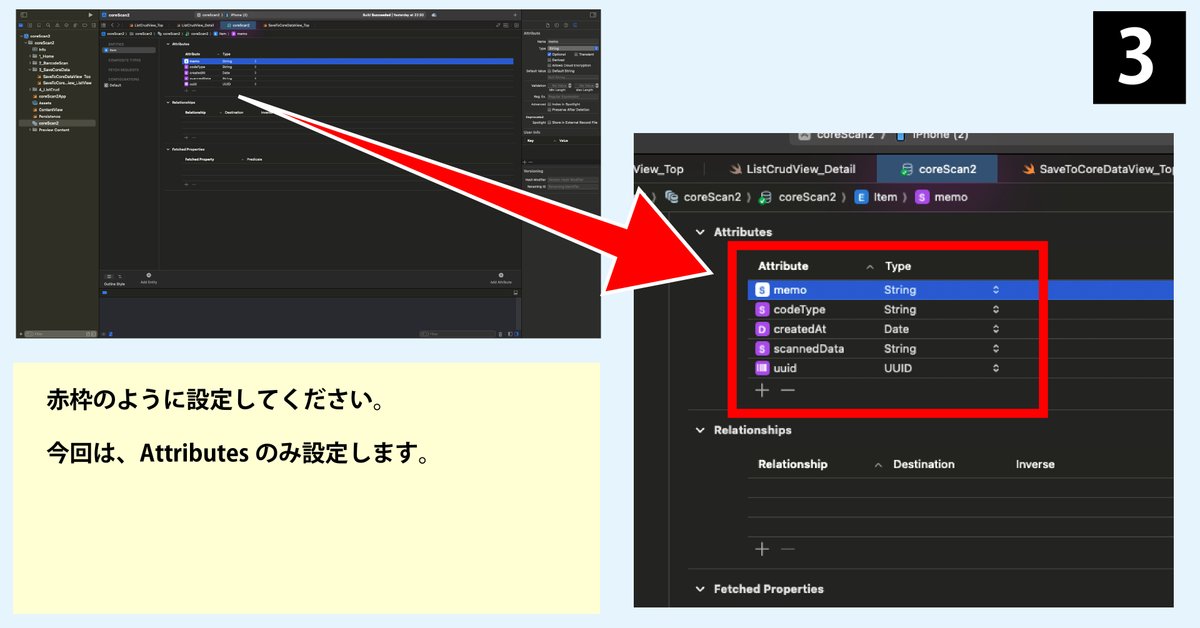Switch to ListCrudView_Detail tab in small window
Viewport: 1200px width, 628px height.
198,25
